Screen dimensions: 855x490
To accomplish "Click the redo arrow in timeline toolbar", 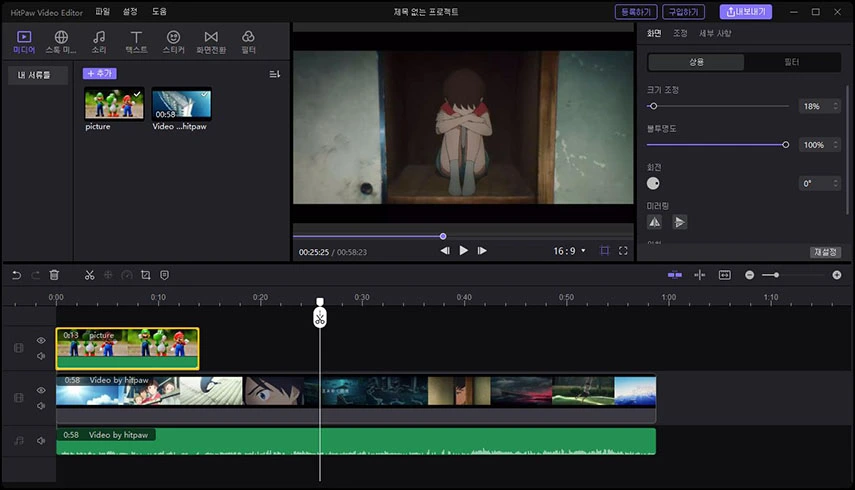I will (35, 275).
